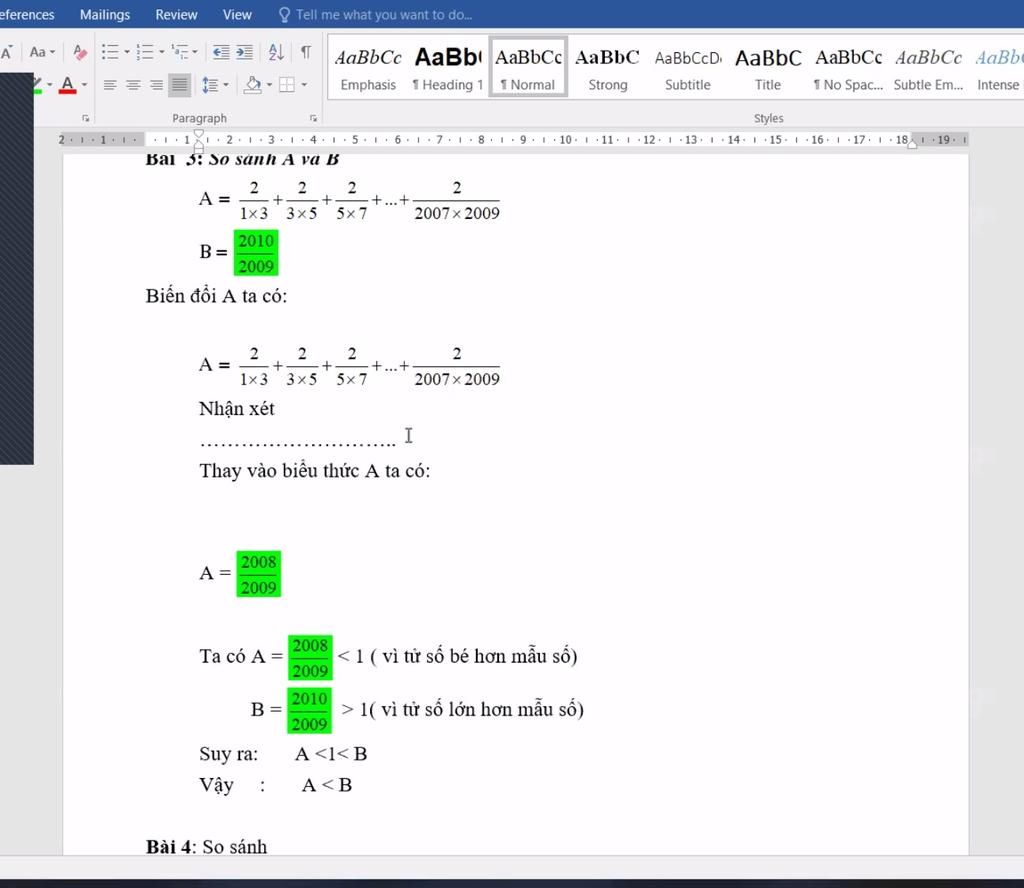This screenshot has height=888, width=1024.
Task: Click the Sort A-Z icon
Action: [x=276, y=52]
